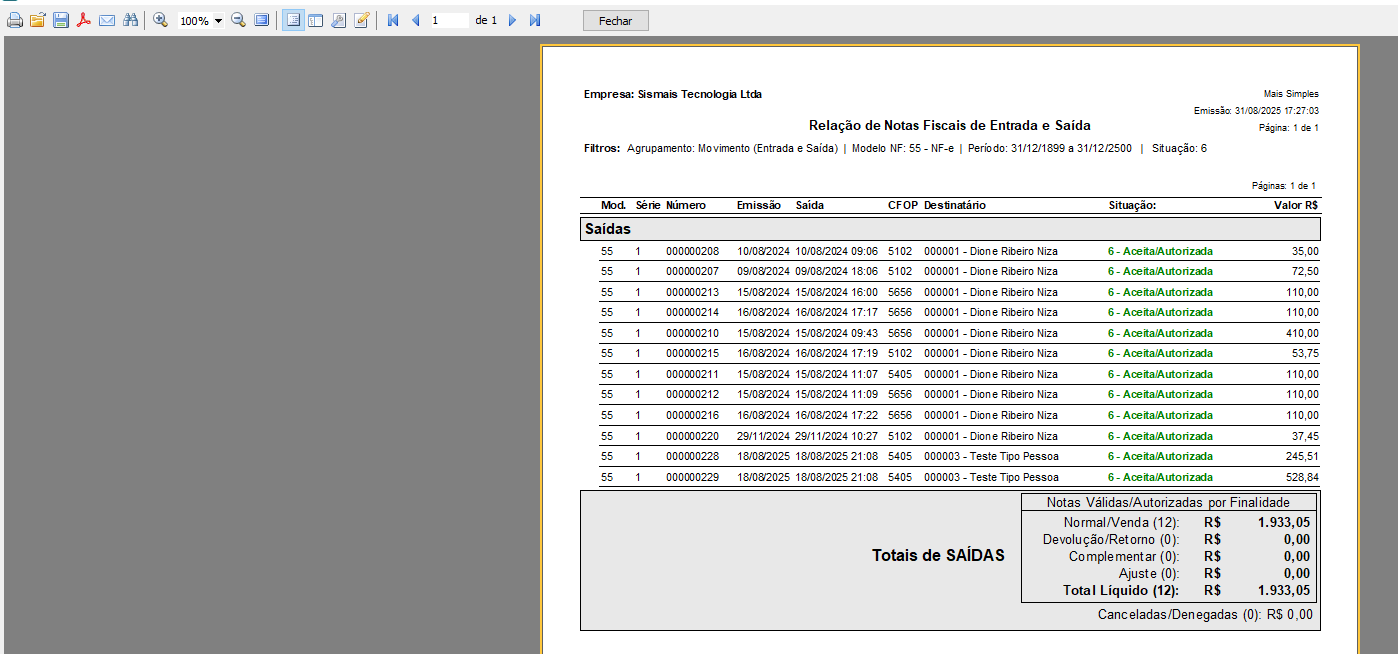Toggle the page thumbnails panel

click(x=316, y=20)
